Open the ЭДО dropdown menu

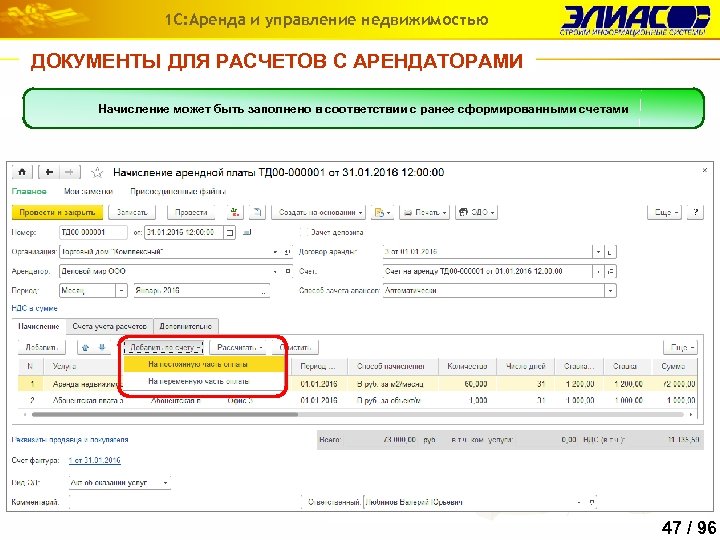476,212
